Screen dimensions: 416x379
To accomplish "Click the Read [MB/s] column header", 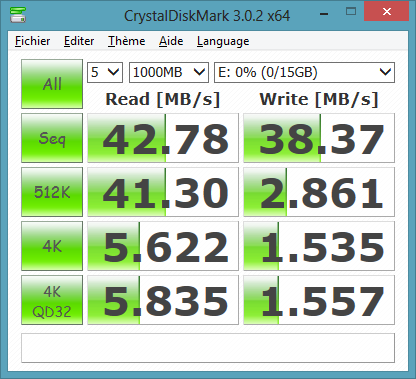I will coord(163,99).
